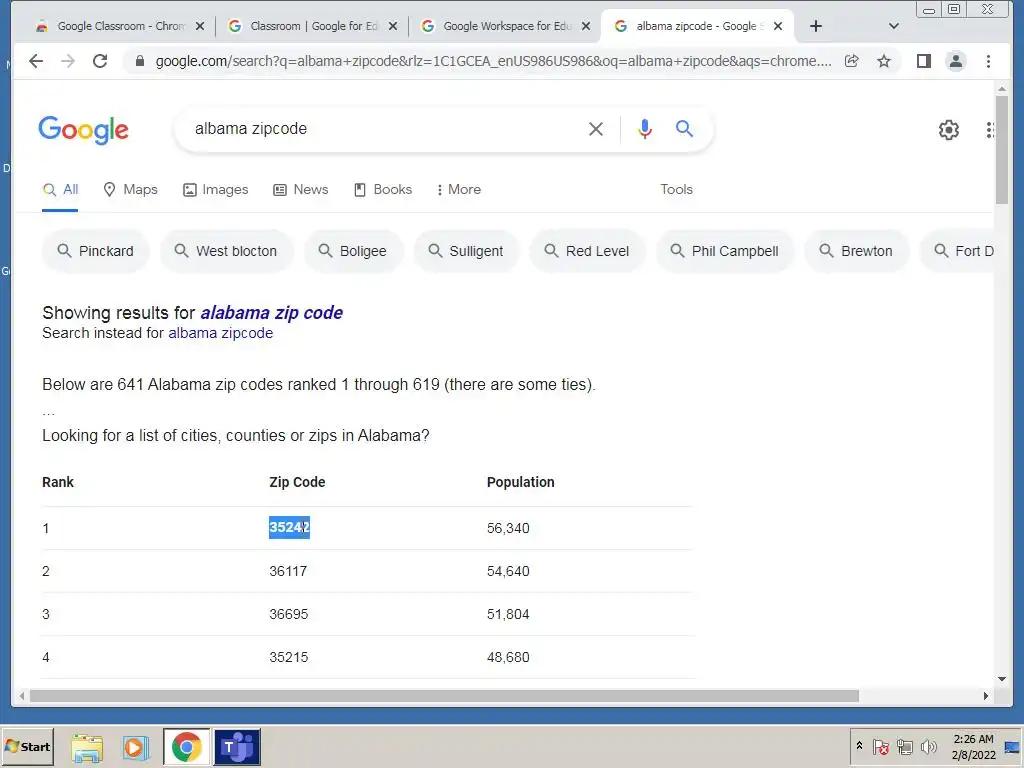Reload the current page
This screenshot has height=768, width=1024.
(100, 61)
